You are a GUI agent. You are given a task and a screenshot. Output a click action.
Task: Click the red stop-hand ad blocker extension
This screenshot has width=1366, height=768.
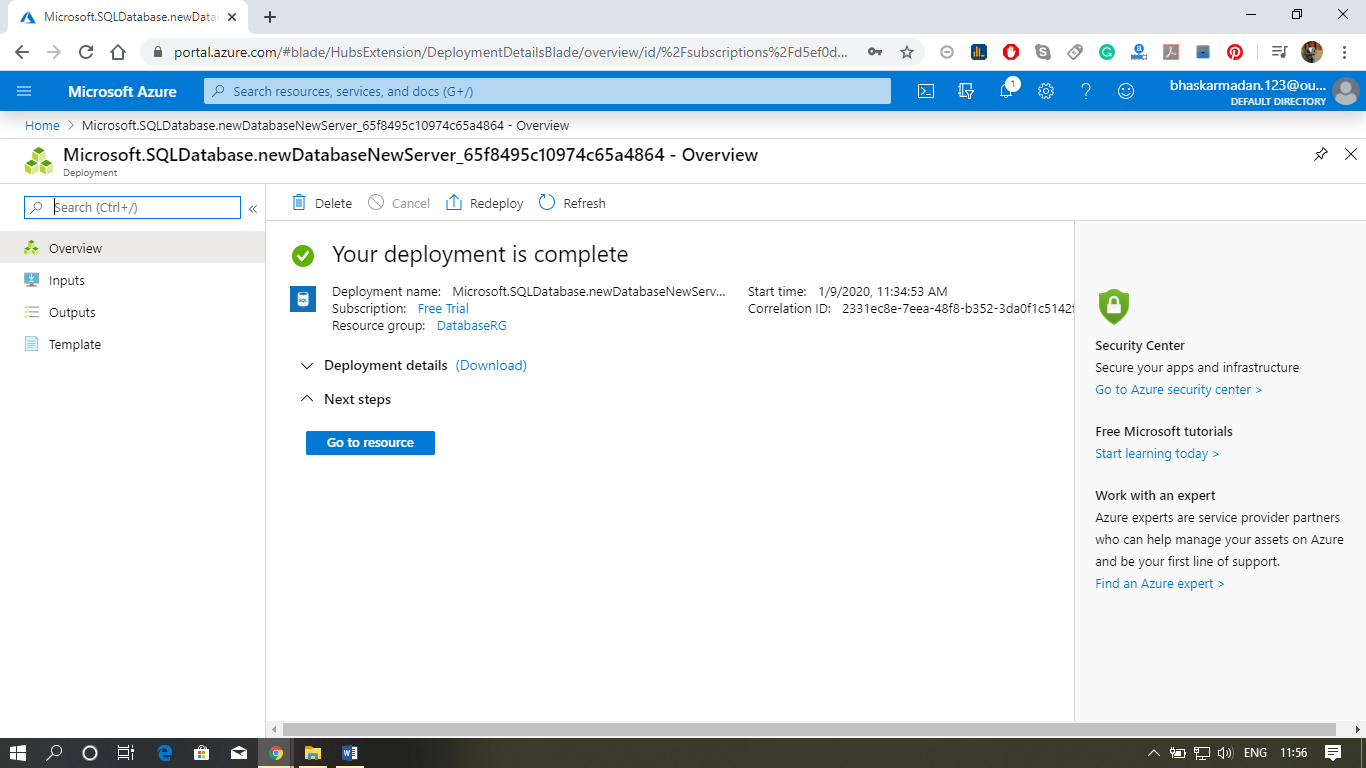1011,52
